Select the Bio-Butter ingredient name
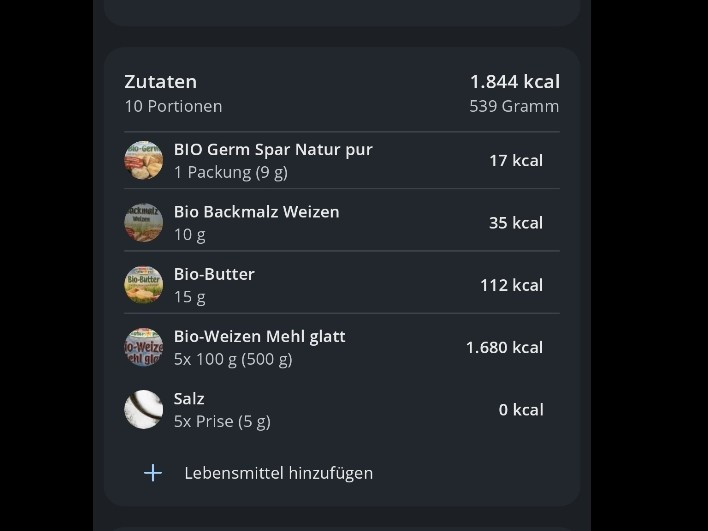 214,274
